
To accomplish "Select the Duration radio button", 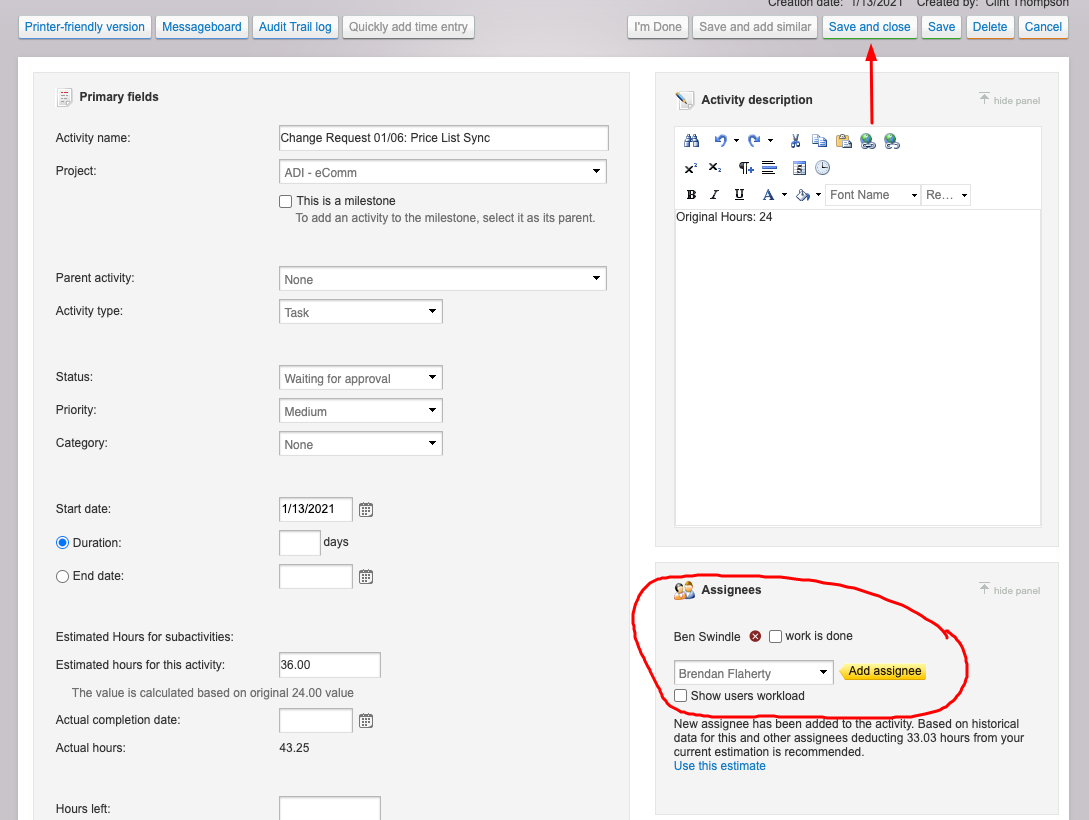I will coord(63,543).
